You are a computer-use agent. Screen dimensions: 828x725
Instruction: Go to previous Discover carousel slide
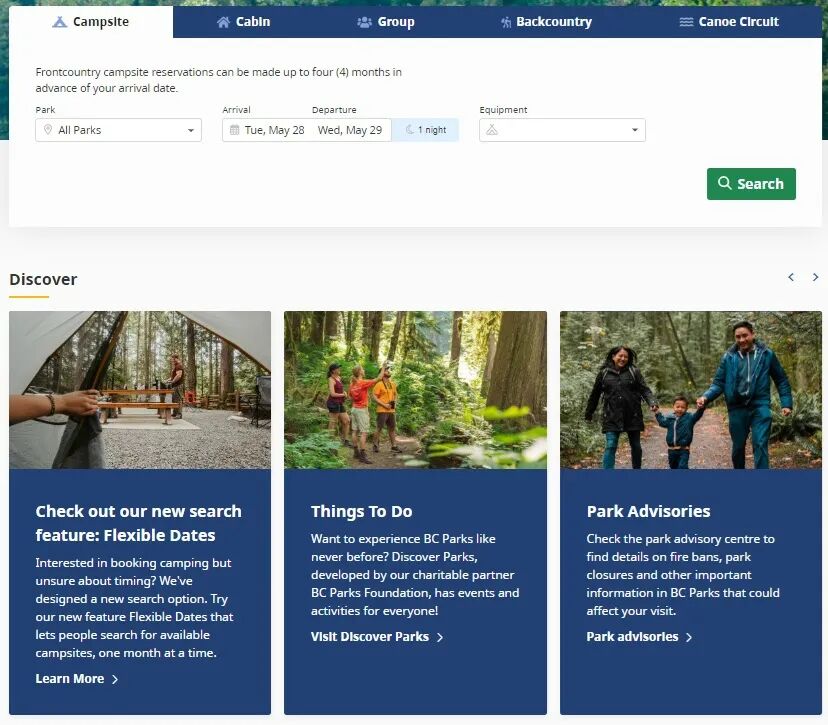tap(791, 277)
